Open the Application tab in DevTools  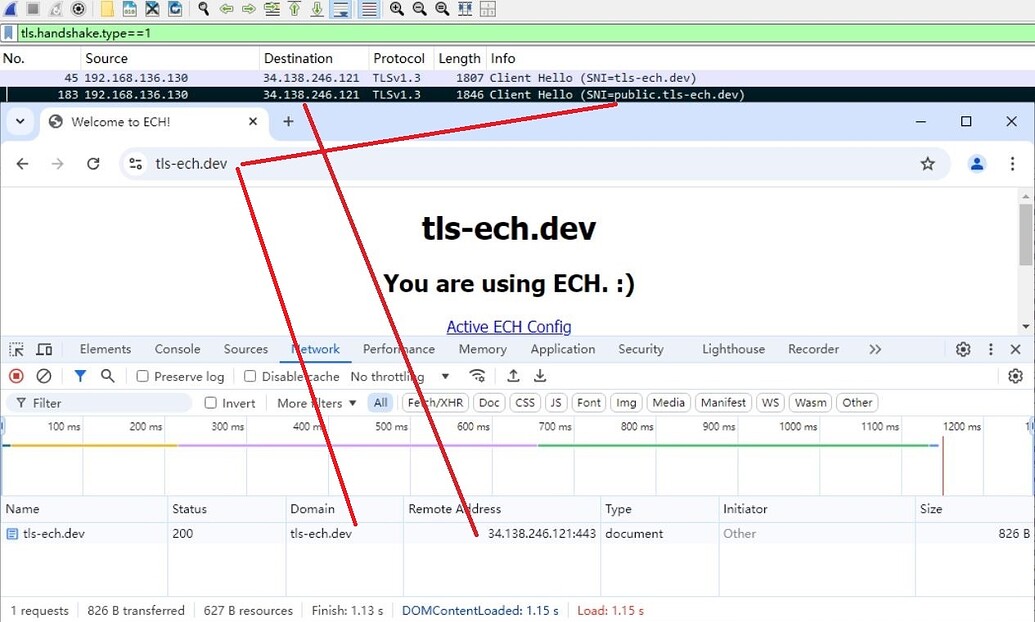[x=562, y=349]
